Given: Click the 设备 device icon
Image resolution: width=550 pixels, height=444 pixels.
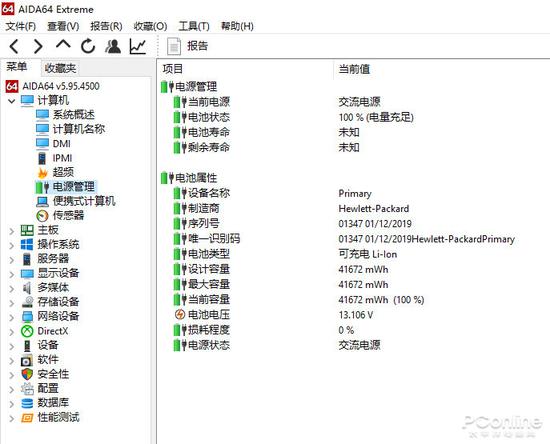Looking at the screenshot, I should 27,345.
